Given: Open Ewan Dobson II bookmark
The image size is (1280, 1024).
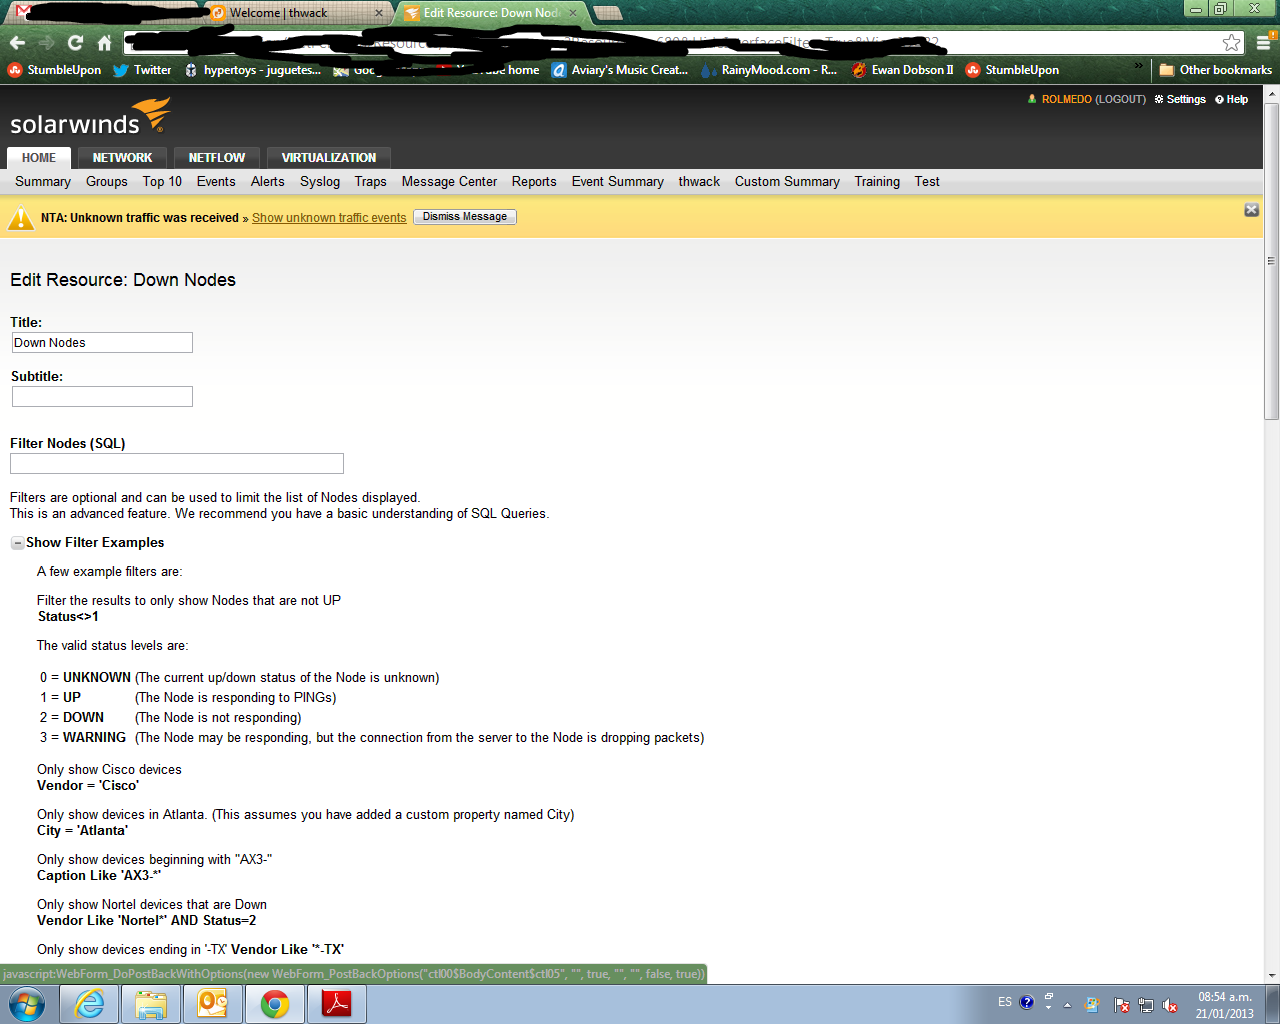Looking at the screenshot, I should tap(903, 70).
